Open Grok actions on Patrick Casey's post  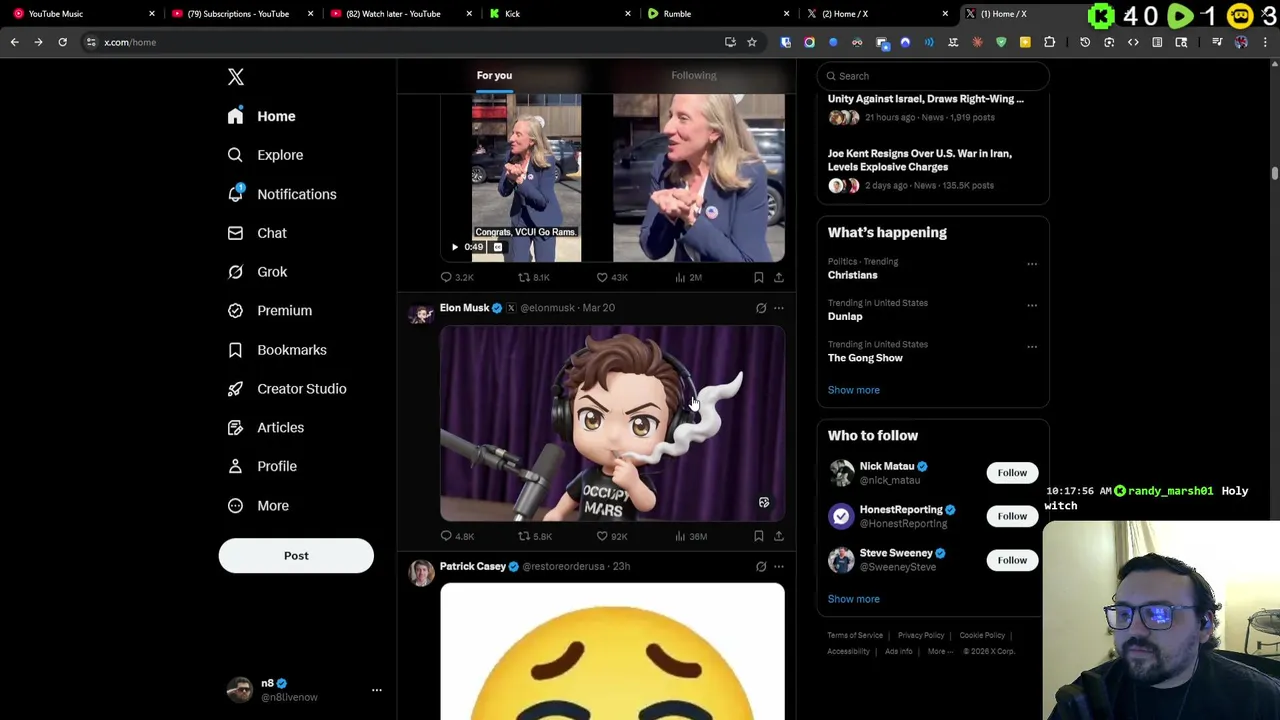tap(761, 566)
